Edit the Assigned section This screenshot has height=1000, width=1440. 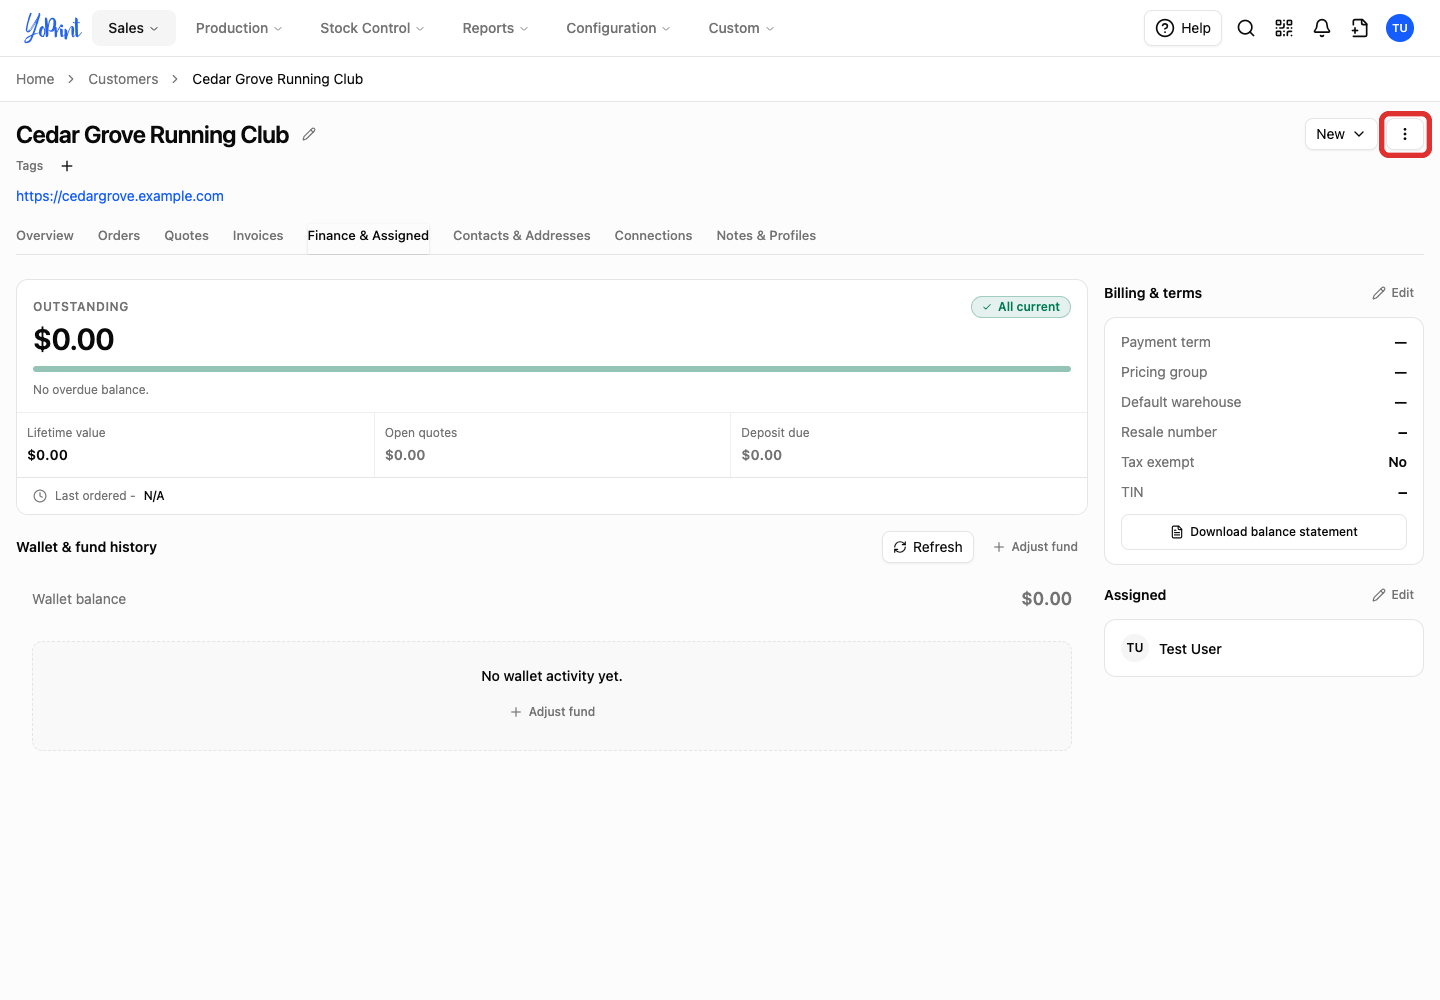(x=1393, y=595)
